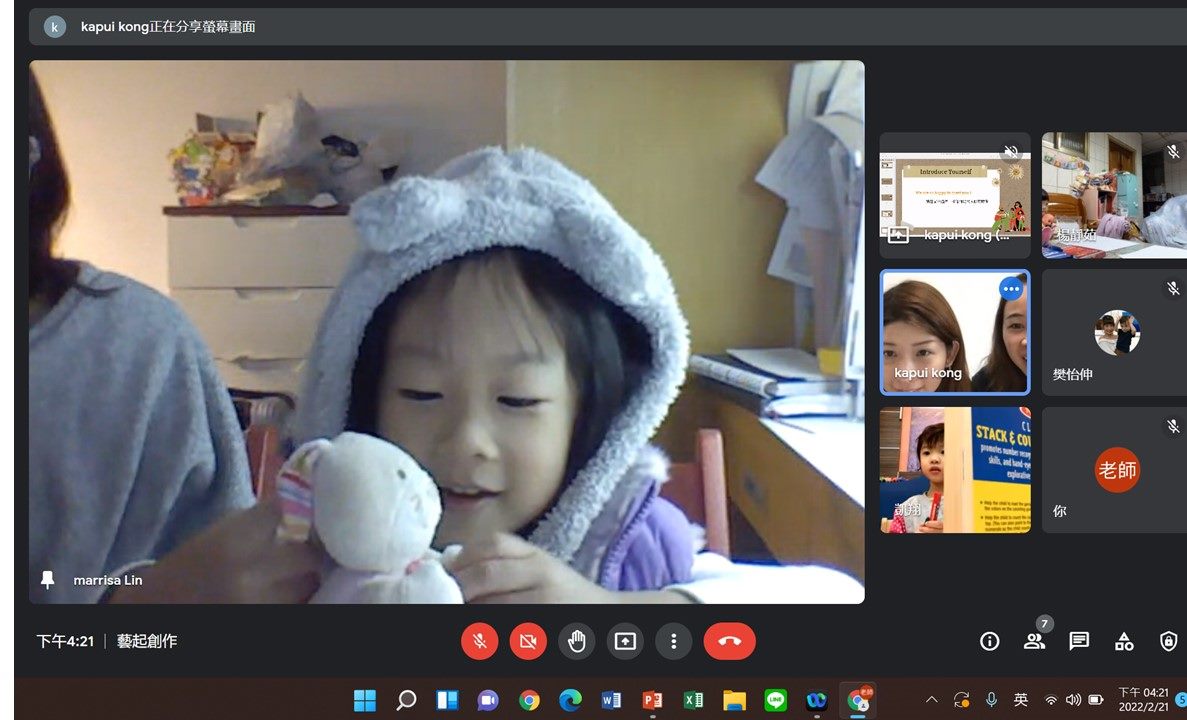Unpin marrisa Lin using pin icon
Viewport: 1187px width, 720px height.
click(x=47, y=580)
